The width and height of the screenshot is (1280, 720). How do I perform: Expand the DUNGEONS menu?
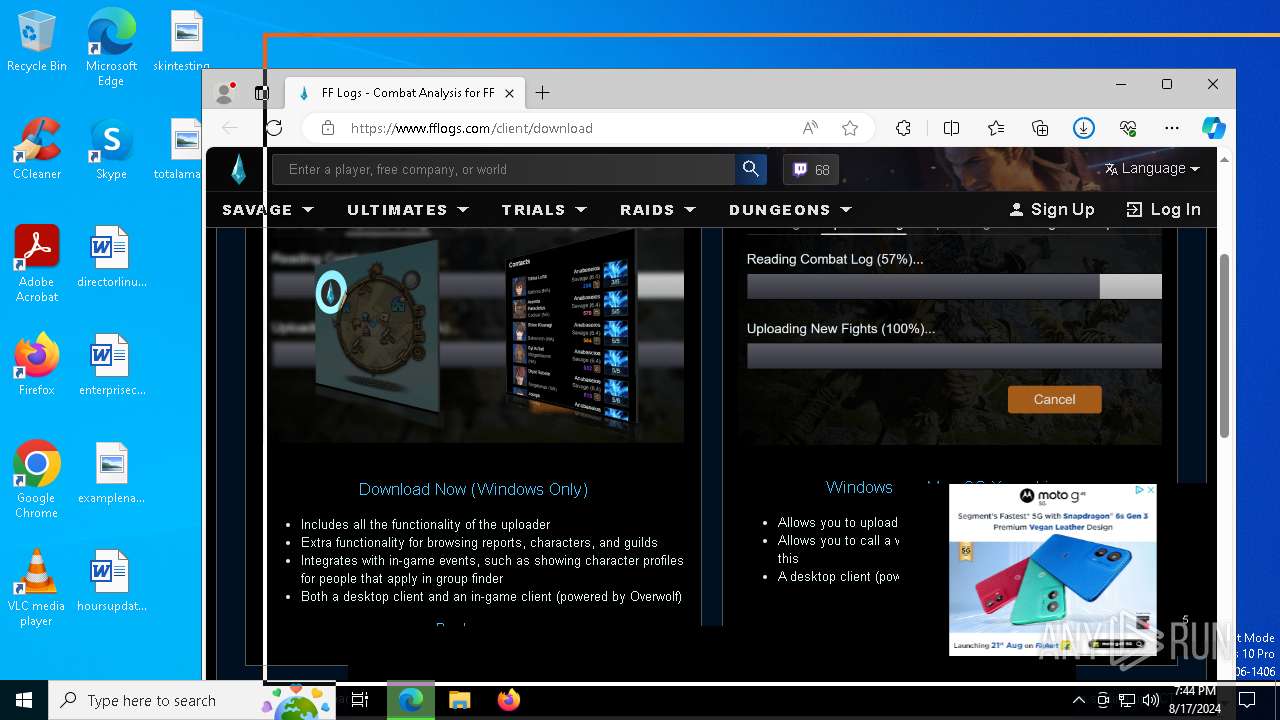pos(790,210)
